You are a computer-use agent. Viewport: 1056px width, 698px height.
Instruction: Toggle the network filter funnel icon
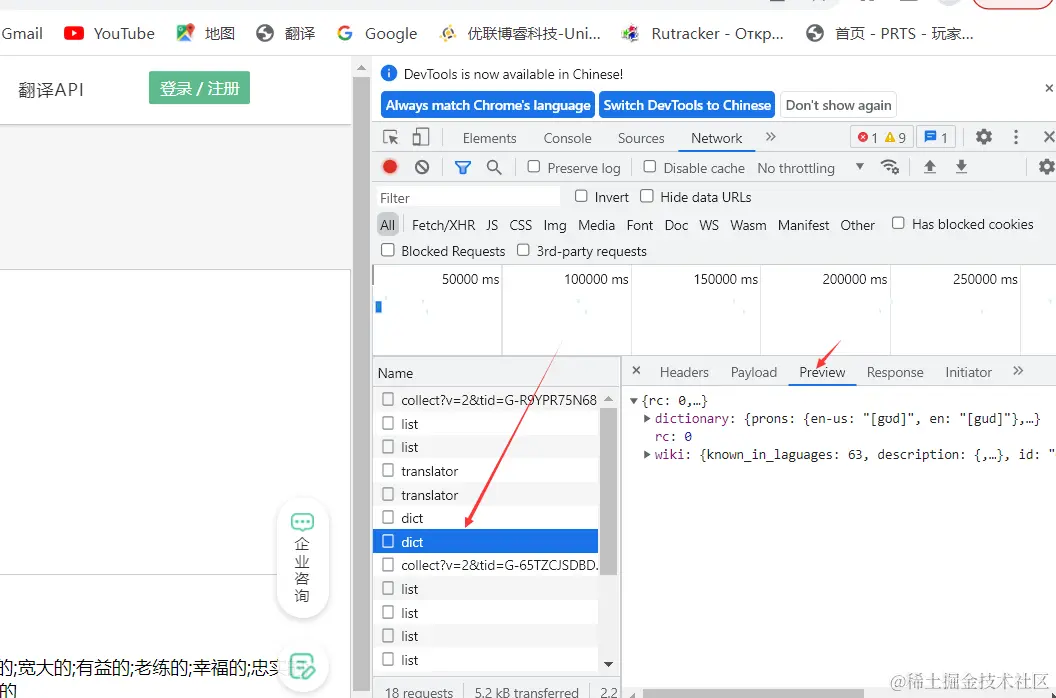[463, 167]
